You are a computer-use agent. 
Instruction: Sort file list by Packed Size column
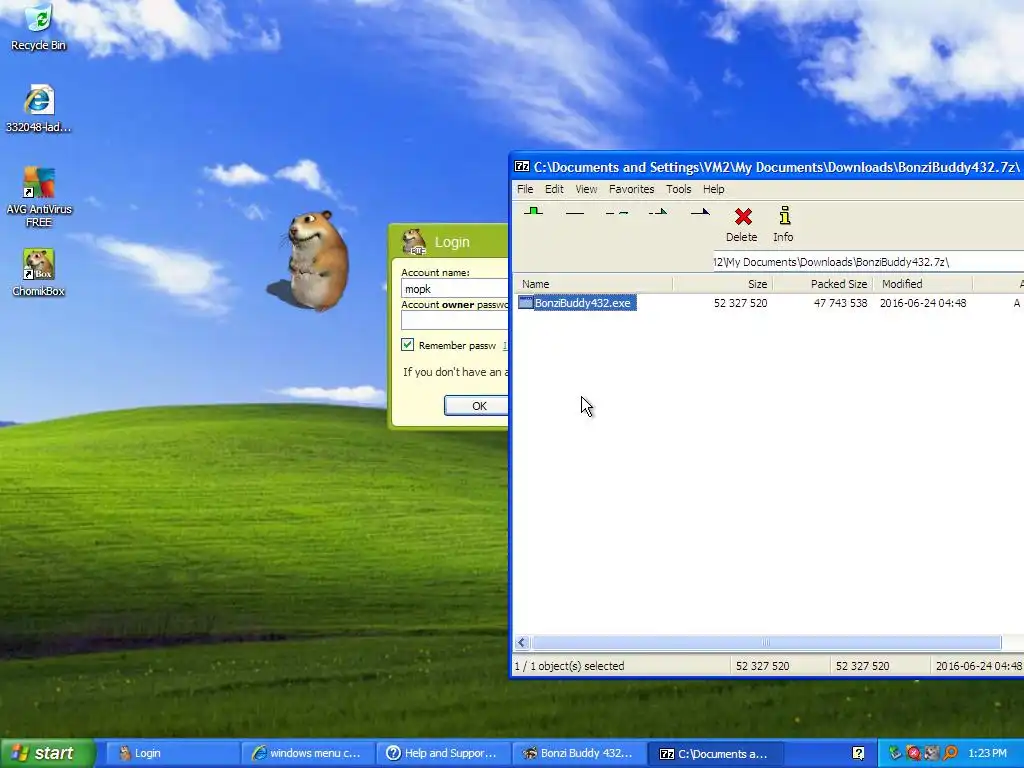click(823, 283)
